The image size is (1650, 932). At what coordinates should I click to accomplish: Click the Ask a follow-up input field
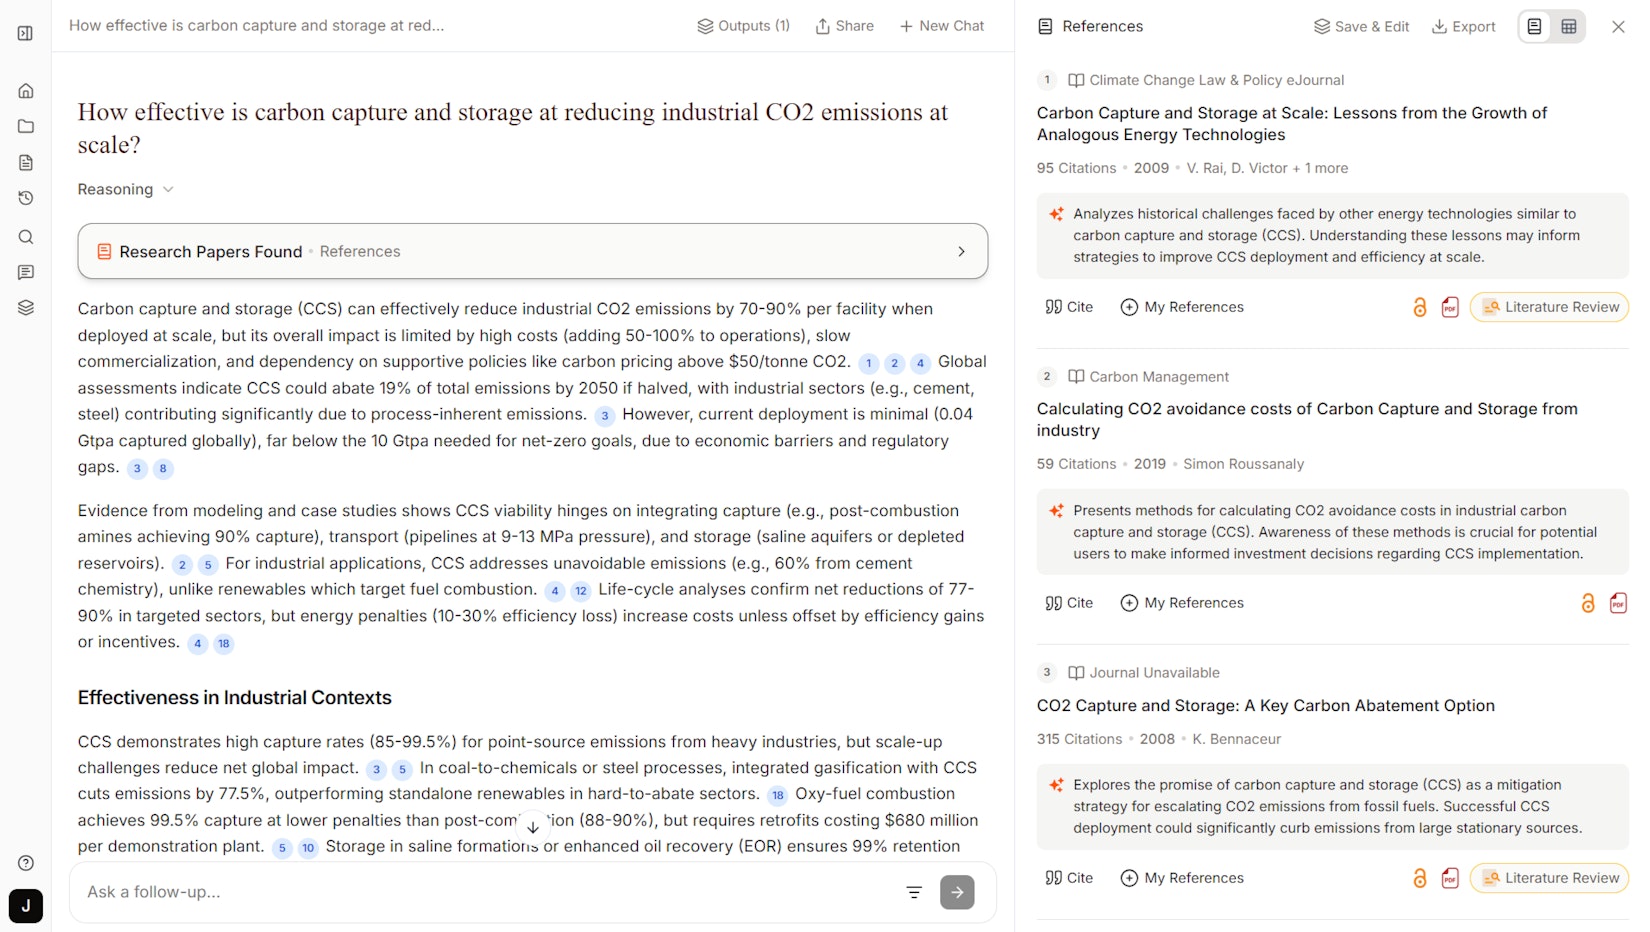coord(480,892)
